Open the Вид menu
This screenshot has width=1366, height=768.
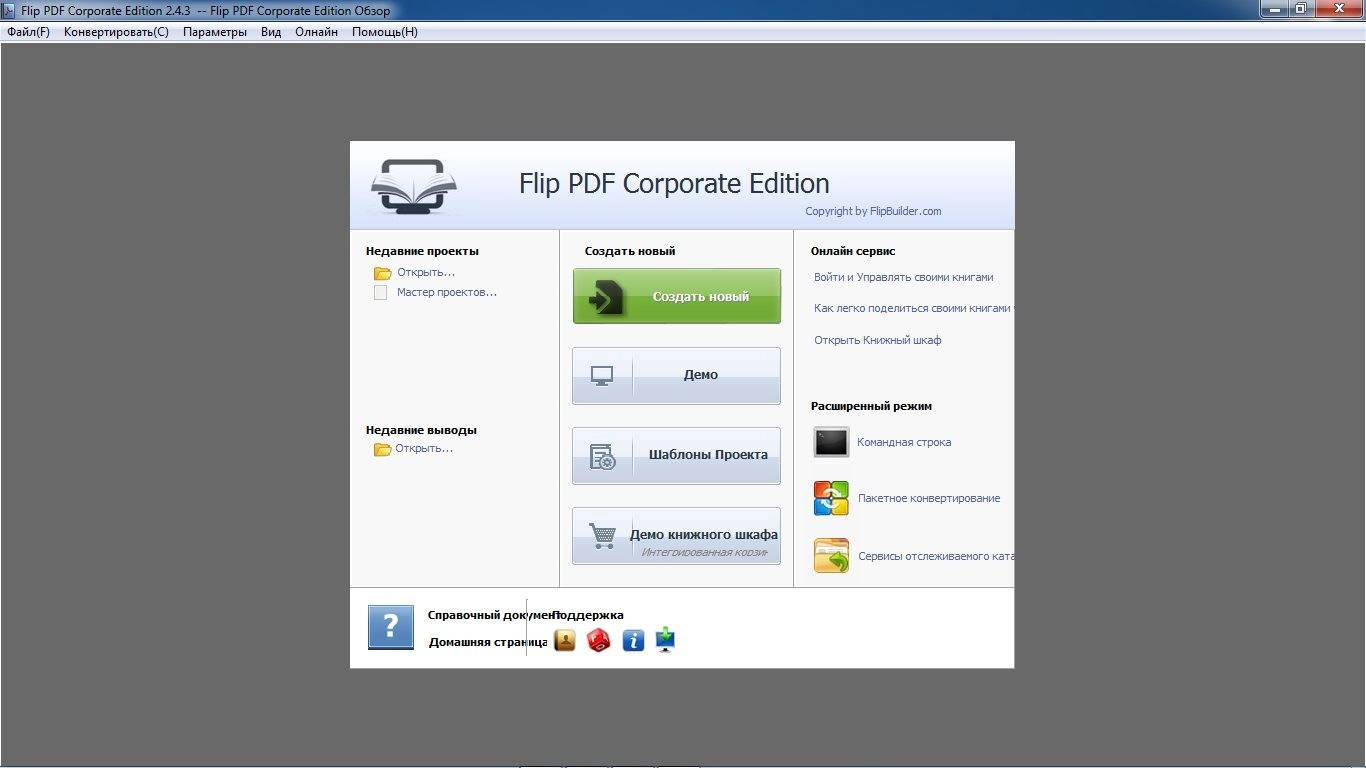pyautogui.click(x=271, y=32)
